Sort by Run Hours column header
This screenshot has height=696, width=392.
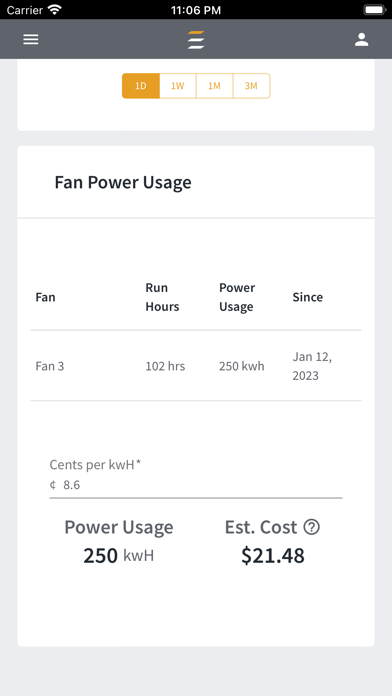162,297
